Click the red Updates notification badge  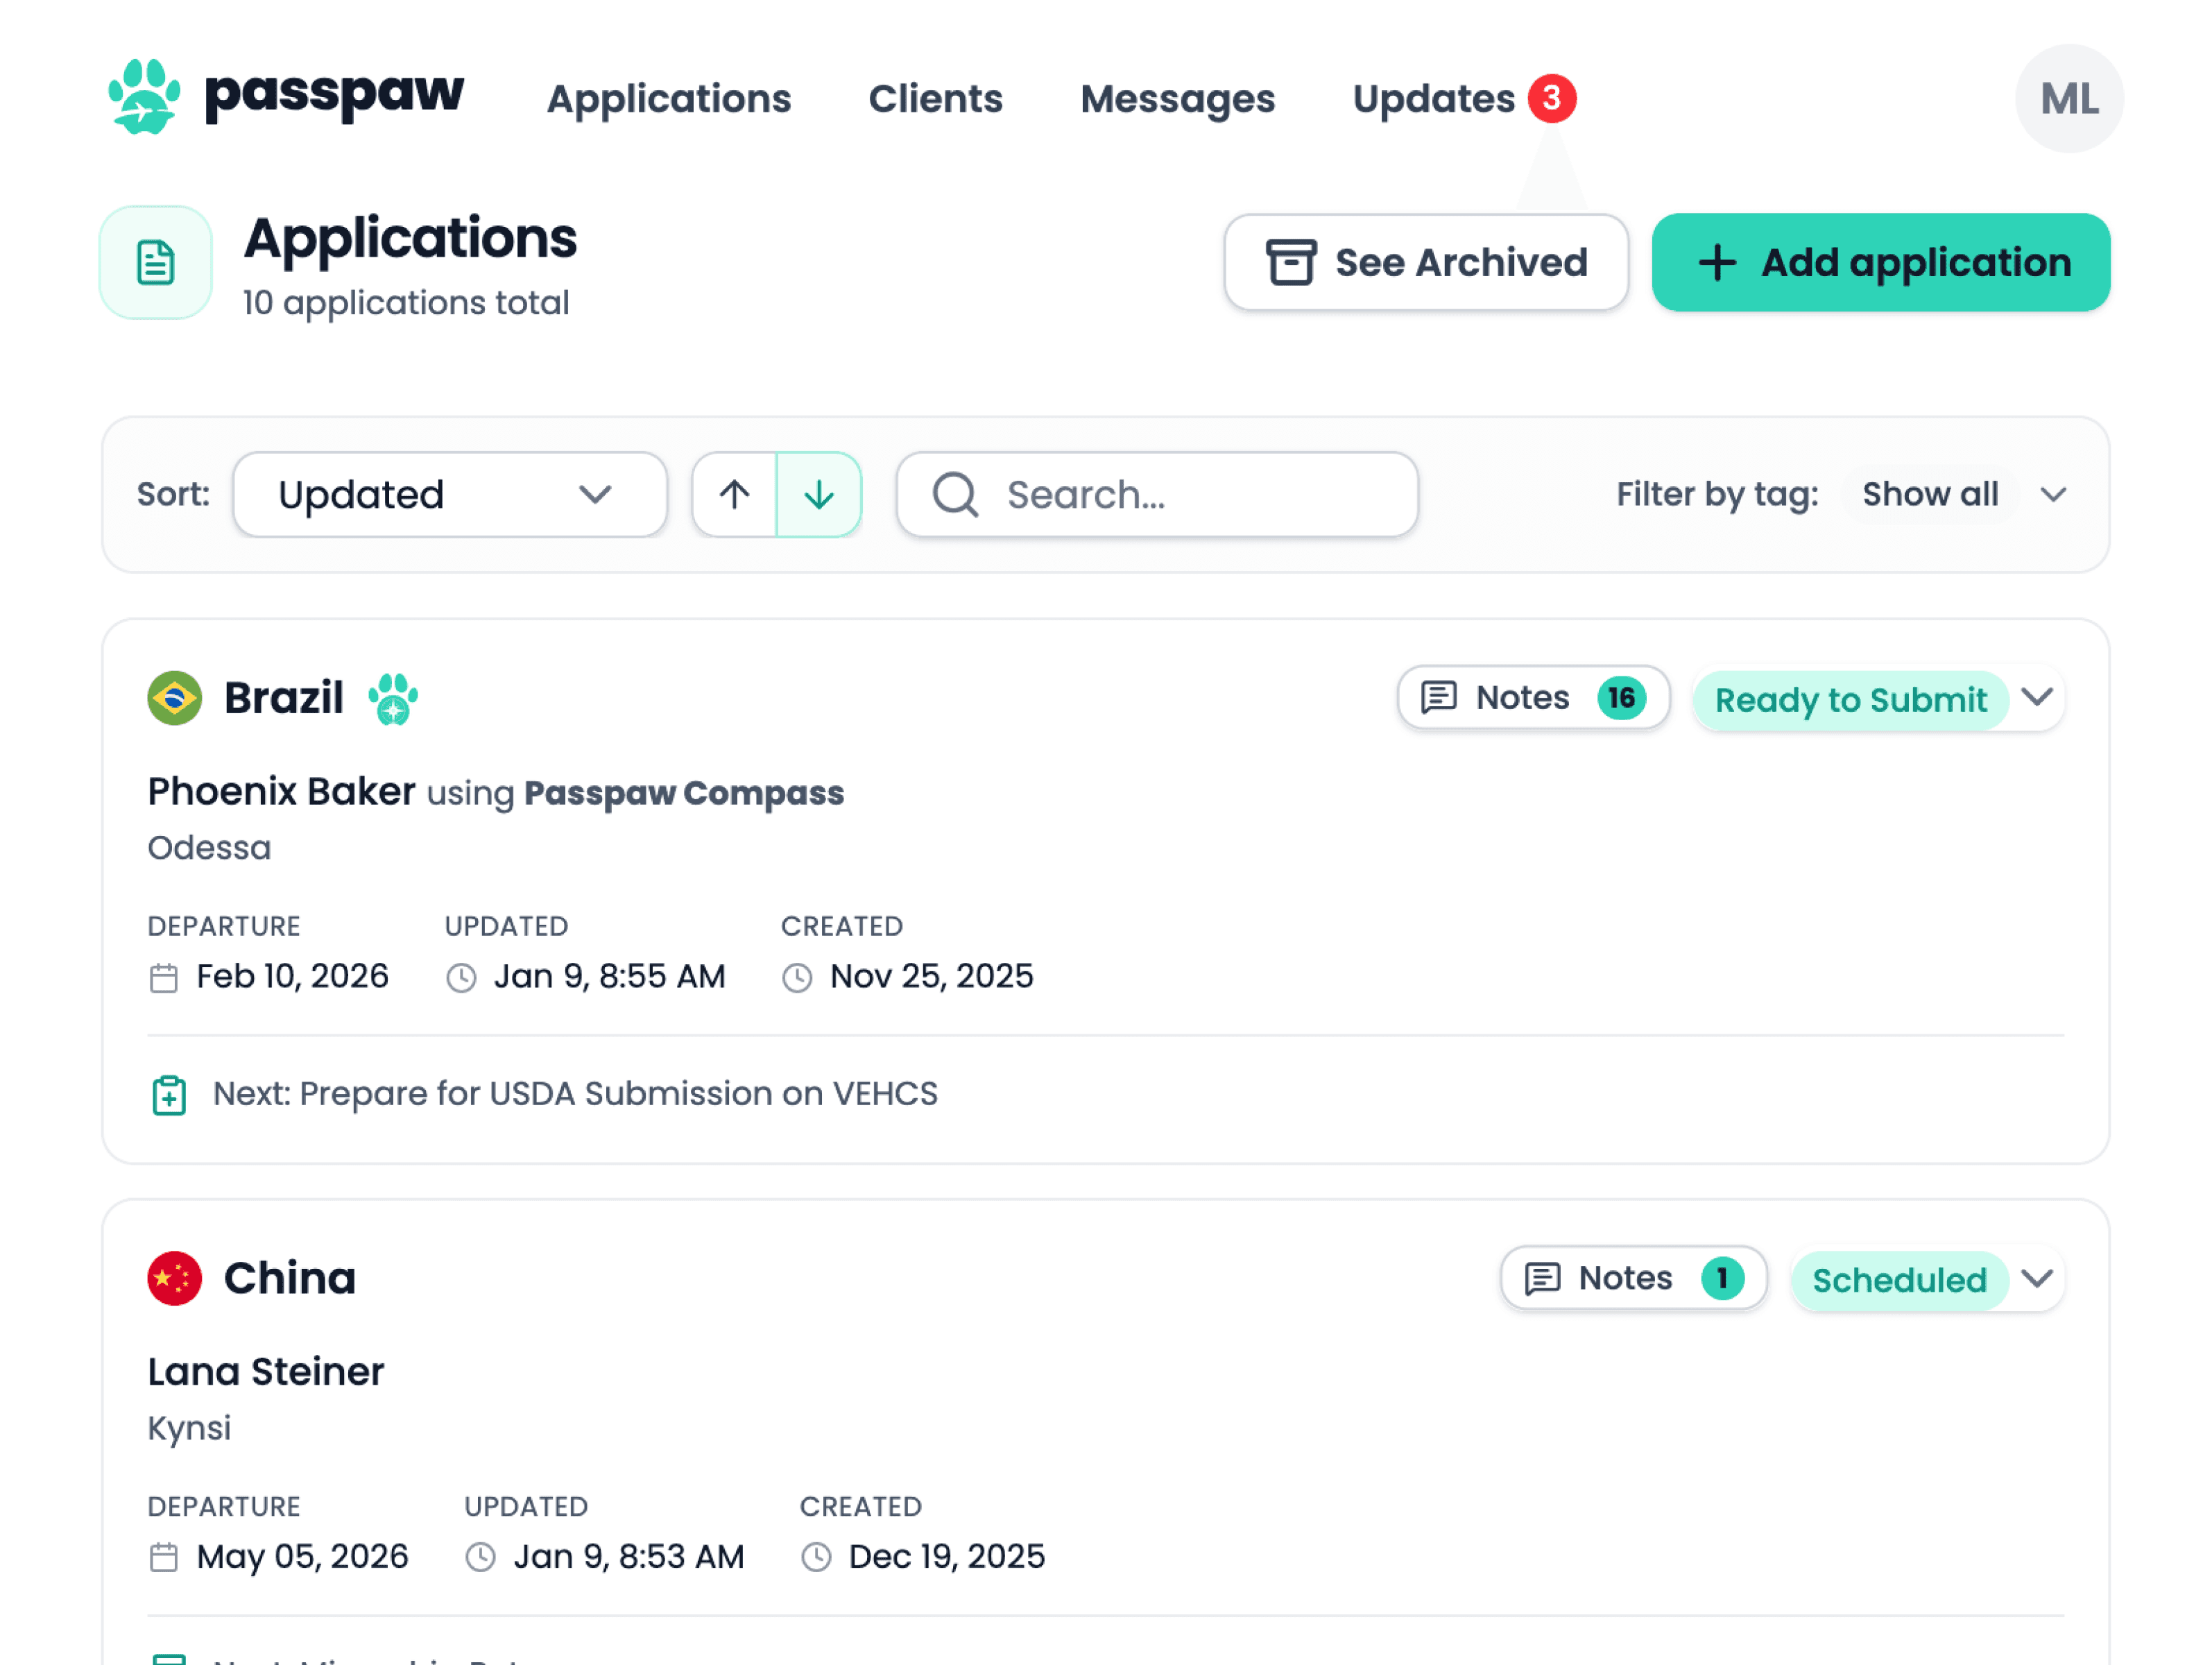click(1551, 98)
